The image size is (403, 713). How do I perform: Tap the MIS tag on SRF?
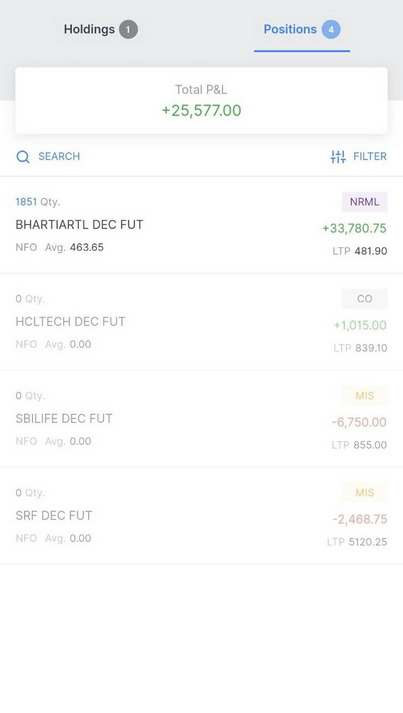364,492
